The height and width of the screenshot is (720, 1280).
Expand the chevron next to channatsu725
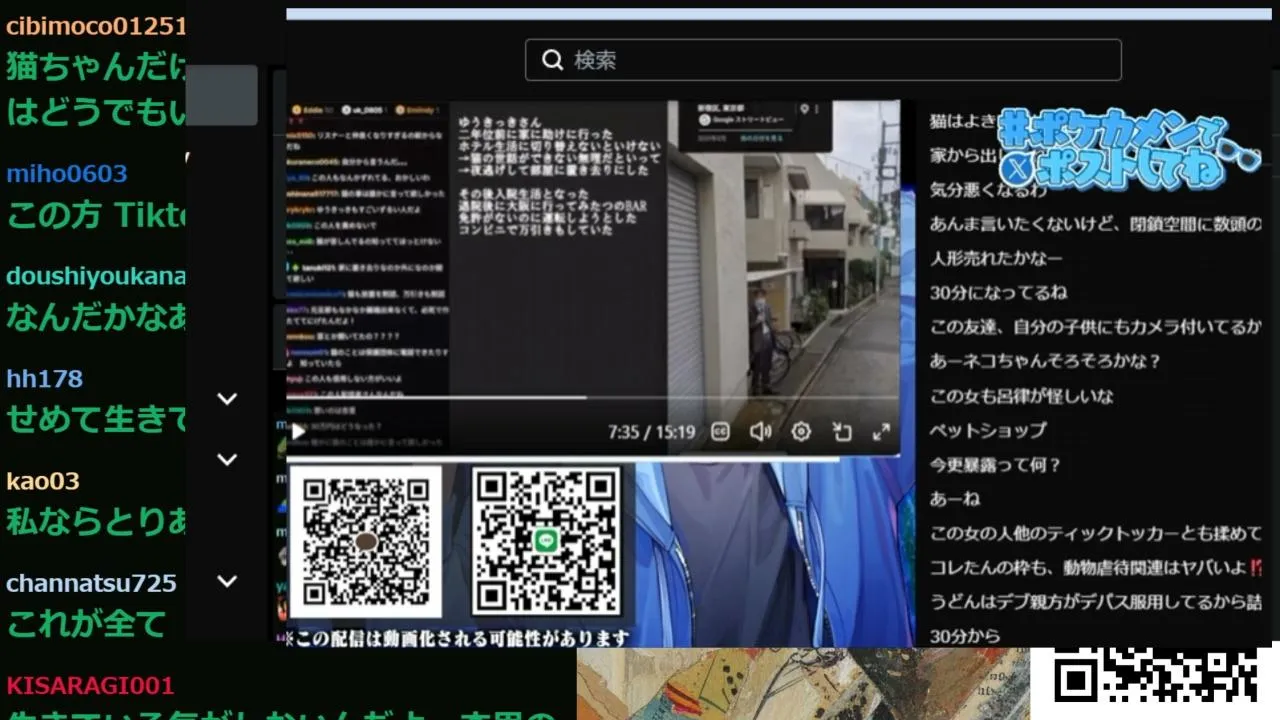click(x=228, y=581)
